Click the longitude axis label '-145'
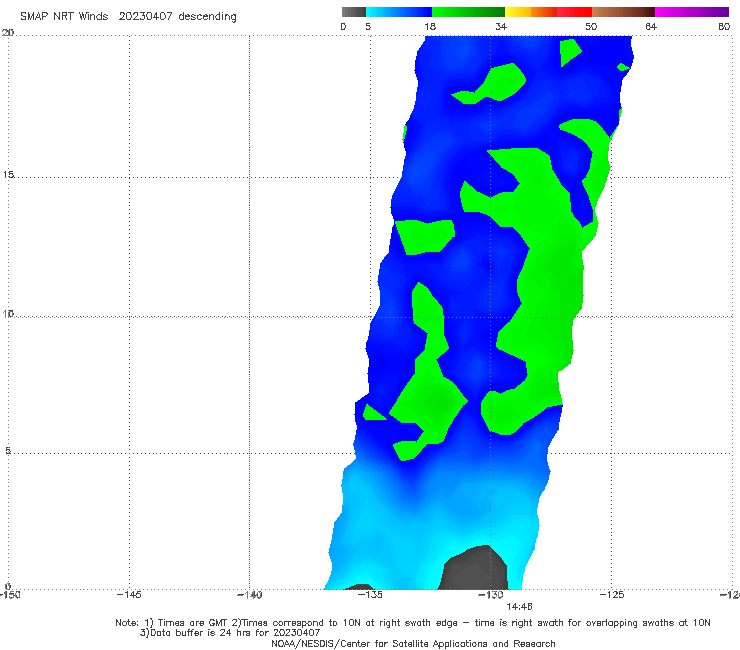Viewport: 740px width, 650px height. (129, 595)
